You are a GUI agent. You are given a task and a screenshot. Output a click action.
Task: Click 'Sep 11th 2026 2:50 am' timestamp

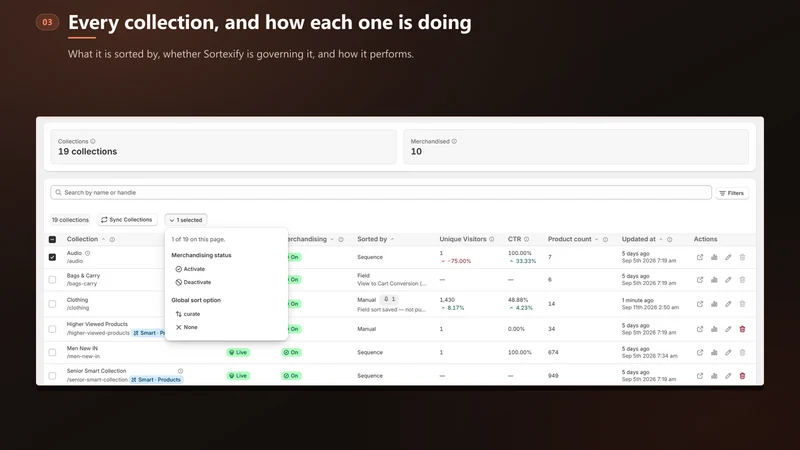pyautogui.click(x=650, y=308)
